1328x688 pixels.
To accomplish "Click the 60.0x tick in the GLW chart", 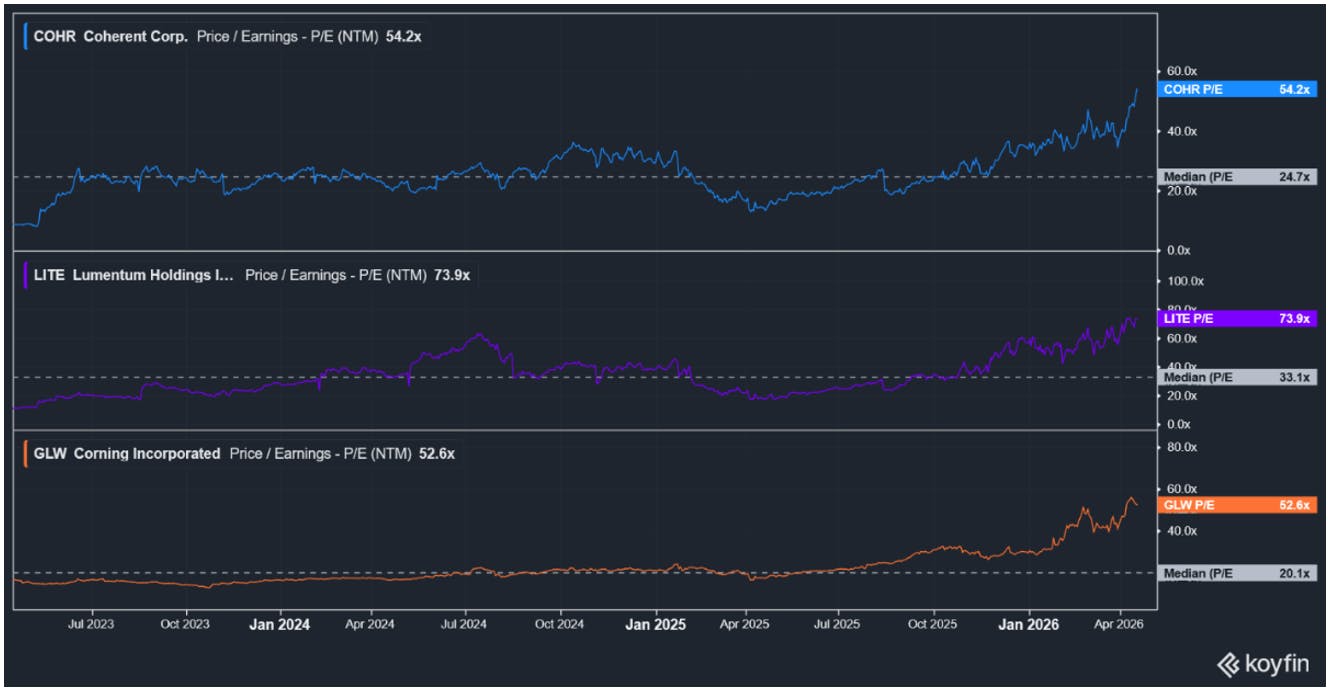I will [x=1182, y=488].
